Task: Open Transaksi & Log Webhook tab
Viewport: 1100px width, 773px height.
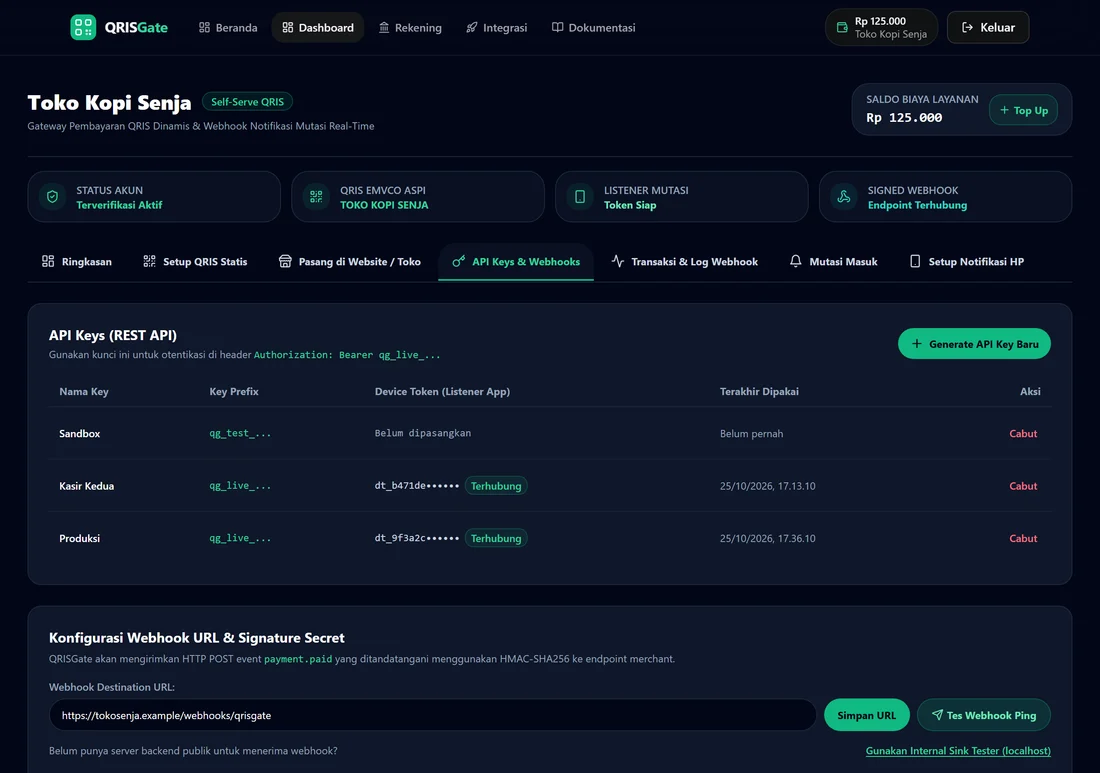Action: [684, 262]
